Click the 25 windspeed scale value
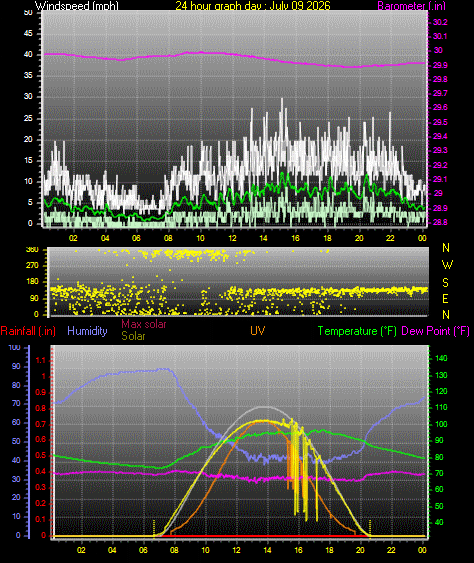 pos(28,118)
